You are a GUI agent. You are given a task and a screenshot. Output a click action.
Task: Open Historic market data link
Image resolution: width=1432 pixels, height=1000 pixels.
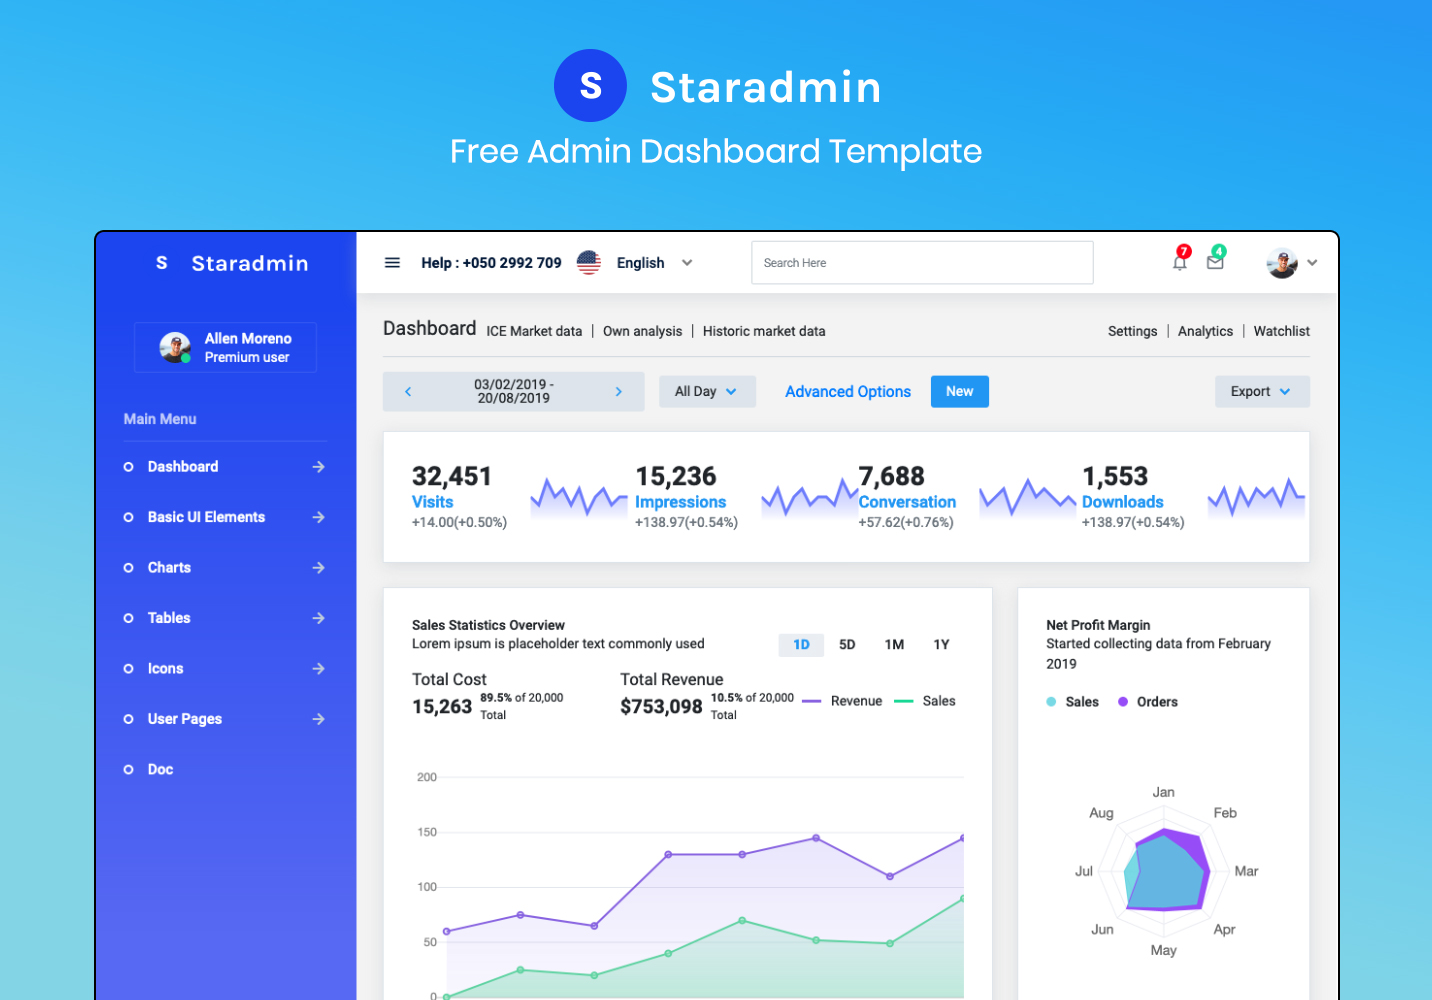pos(764,331)
